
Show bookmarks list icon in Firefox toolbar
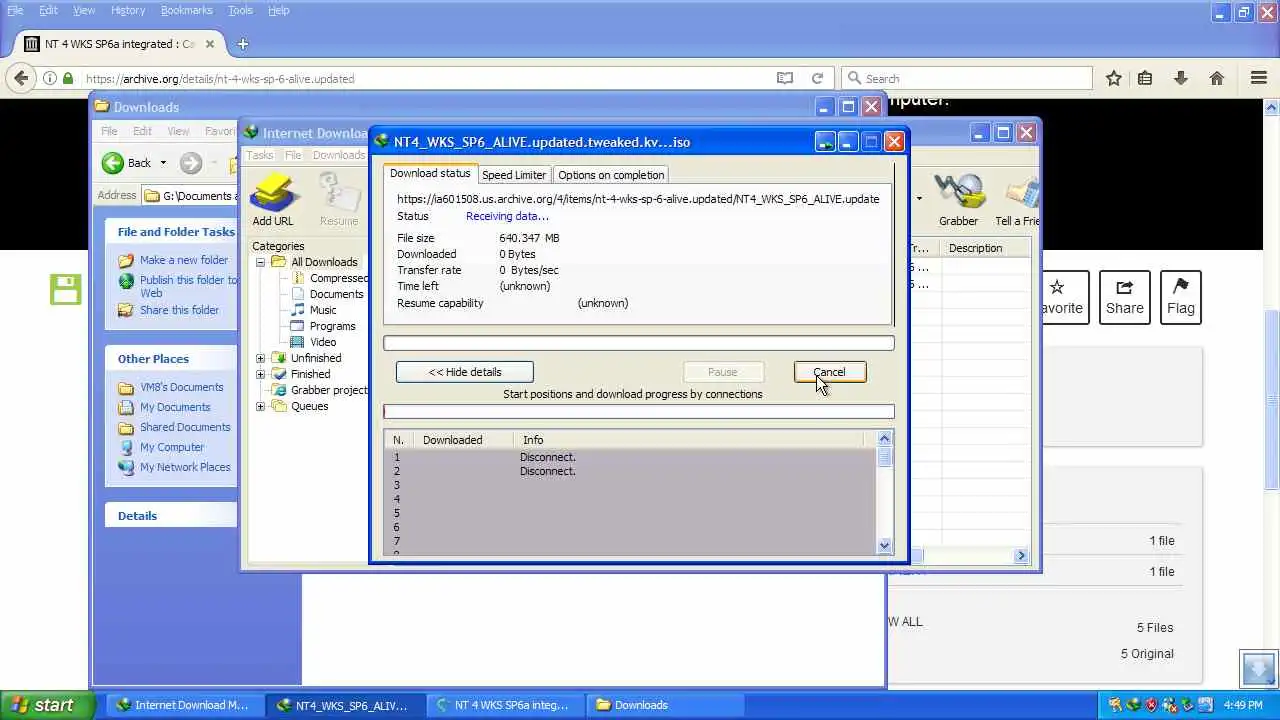click(1145, 78)
